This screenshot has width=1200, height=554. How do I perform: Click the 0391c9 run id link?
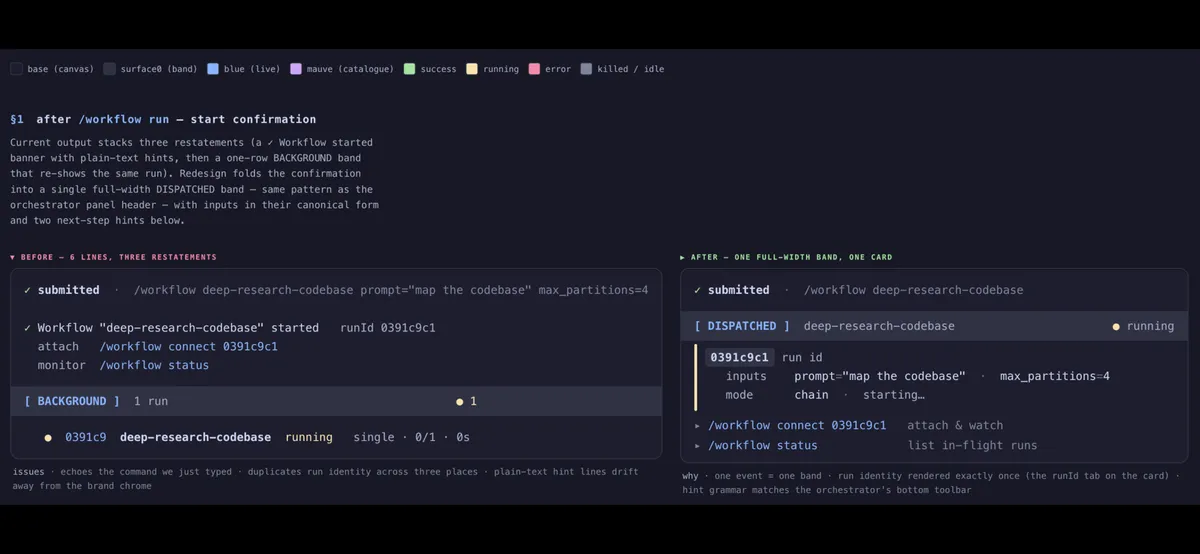[86, 437]
